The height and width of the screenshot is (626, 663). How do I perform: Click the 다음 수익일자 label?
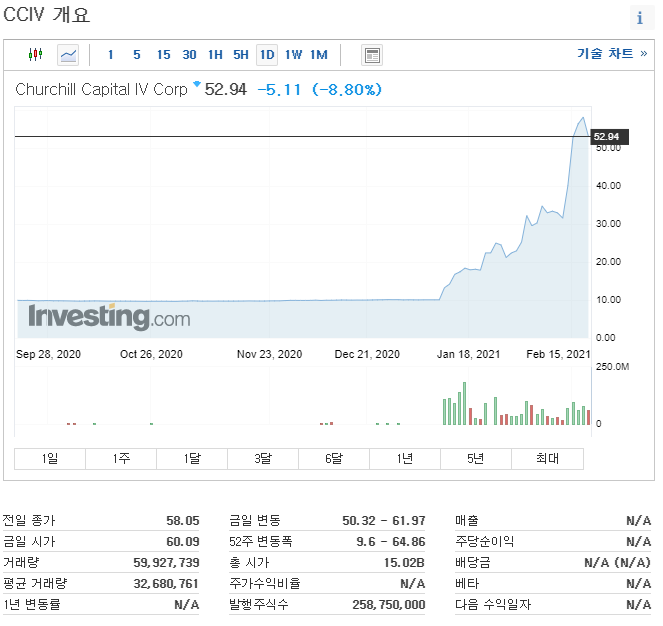tap(493, 605)
